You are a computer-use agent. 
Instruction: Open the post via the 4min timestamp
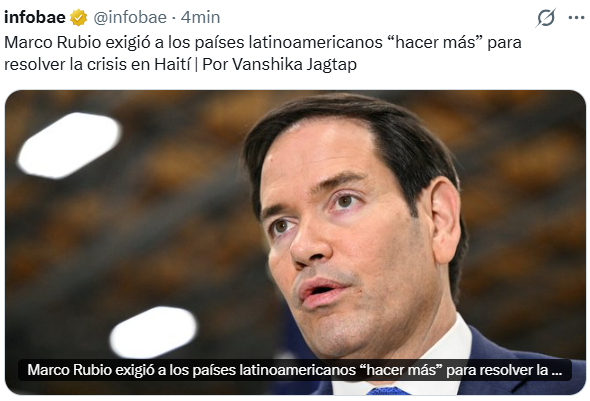point(200,17)
